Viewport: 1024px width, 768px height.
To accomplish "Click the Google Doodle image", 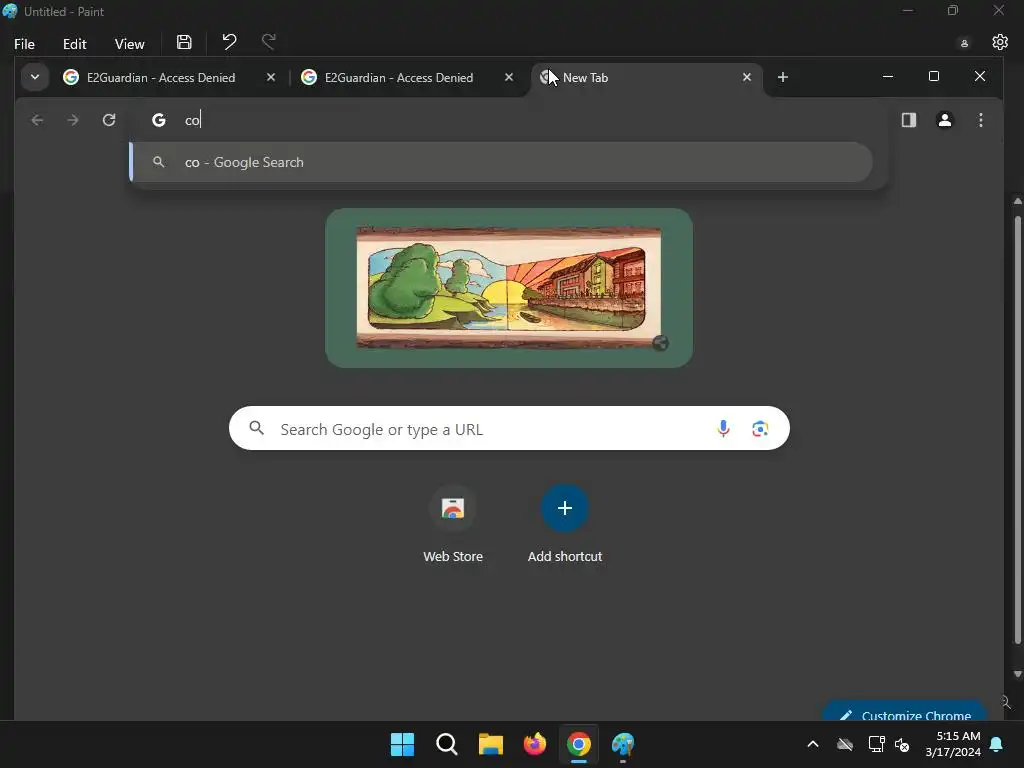I will (509, 288).
